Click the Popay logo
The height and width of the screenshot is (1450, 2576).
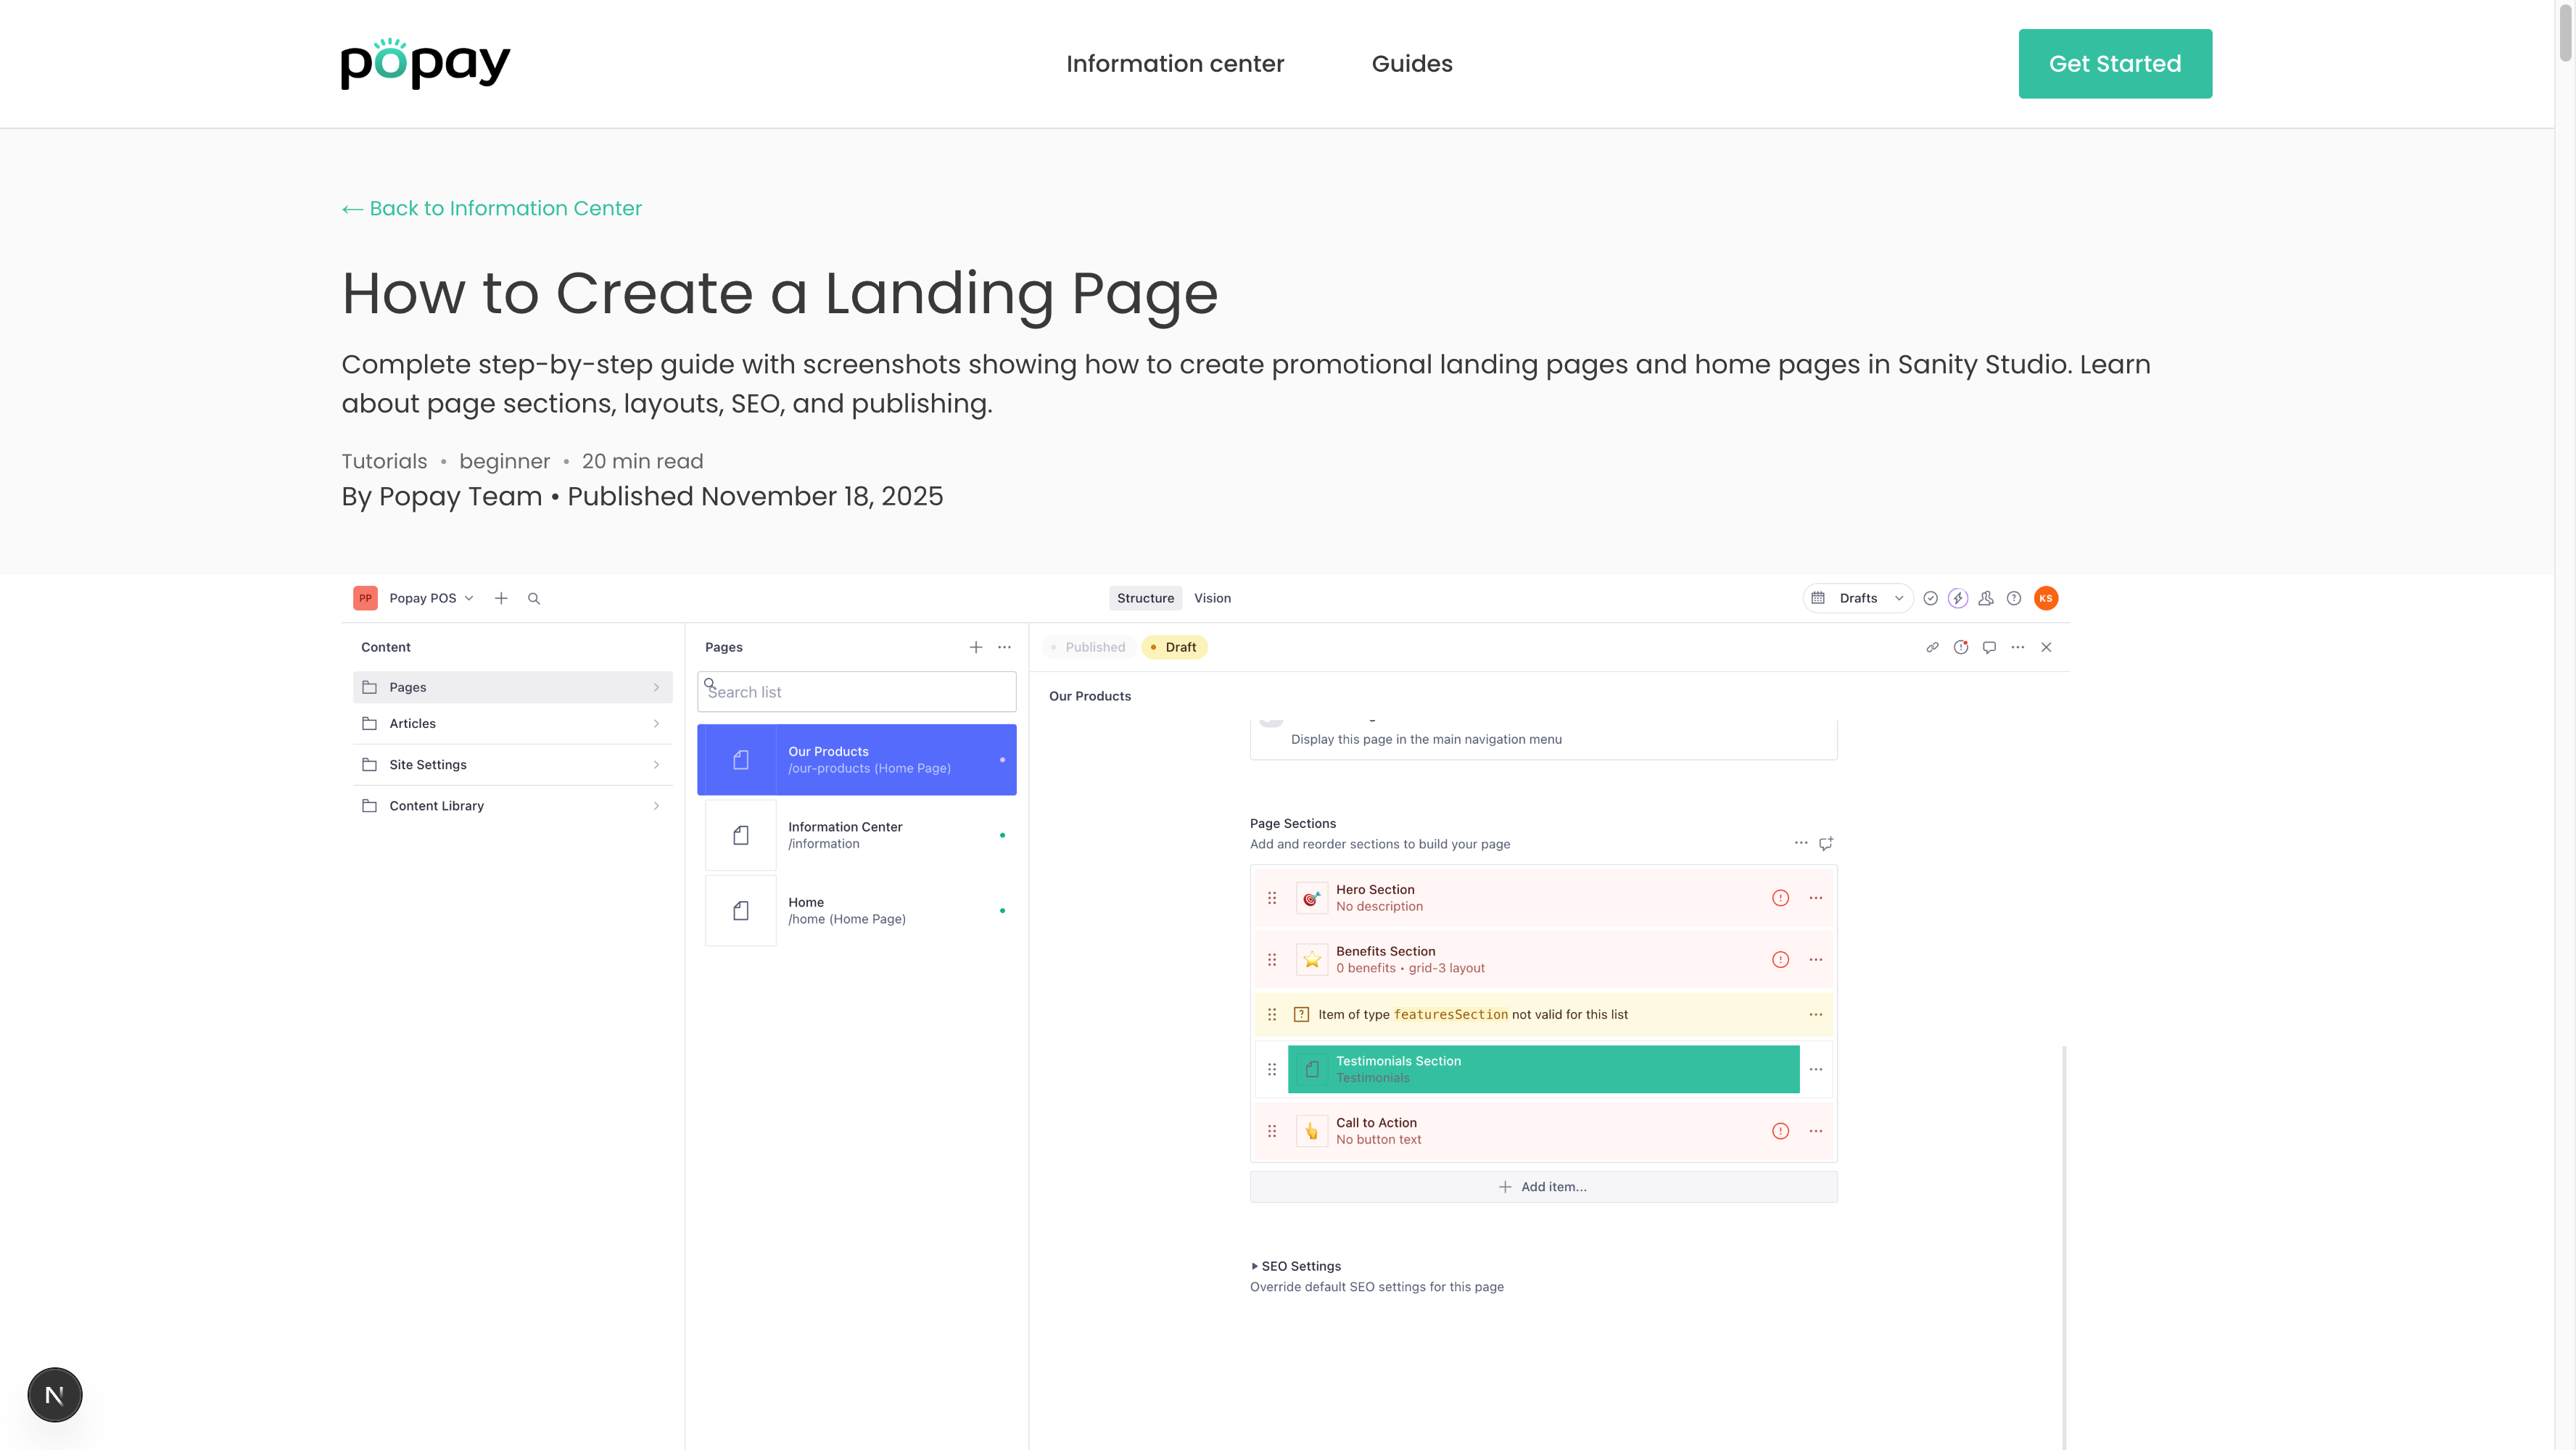pyautogui.click(x=425, y=64)
